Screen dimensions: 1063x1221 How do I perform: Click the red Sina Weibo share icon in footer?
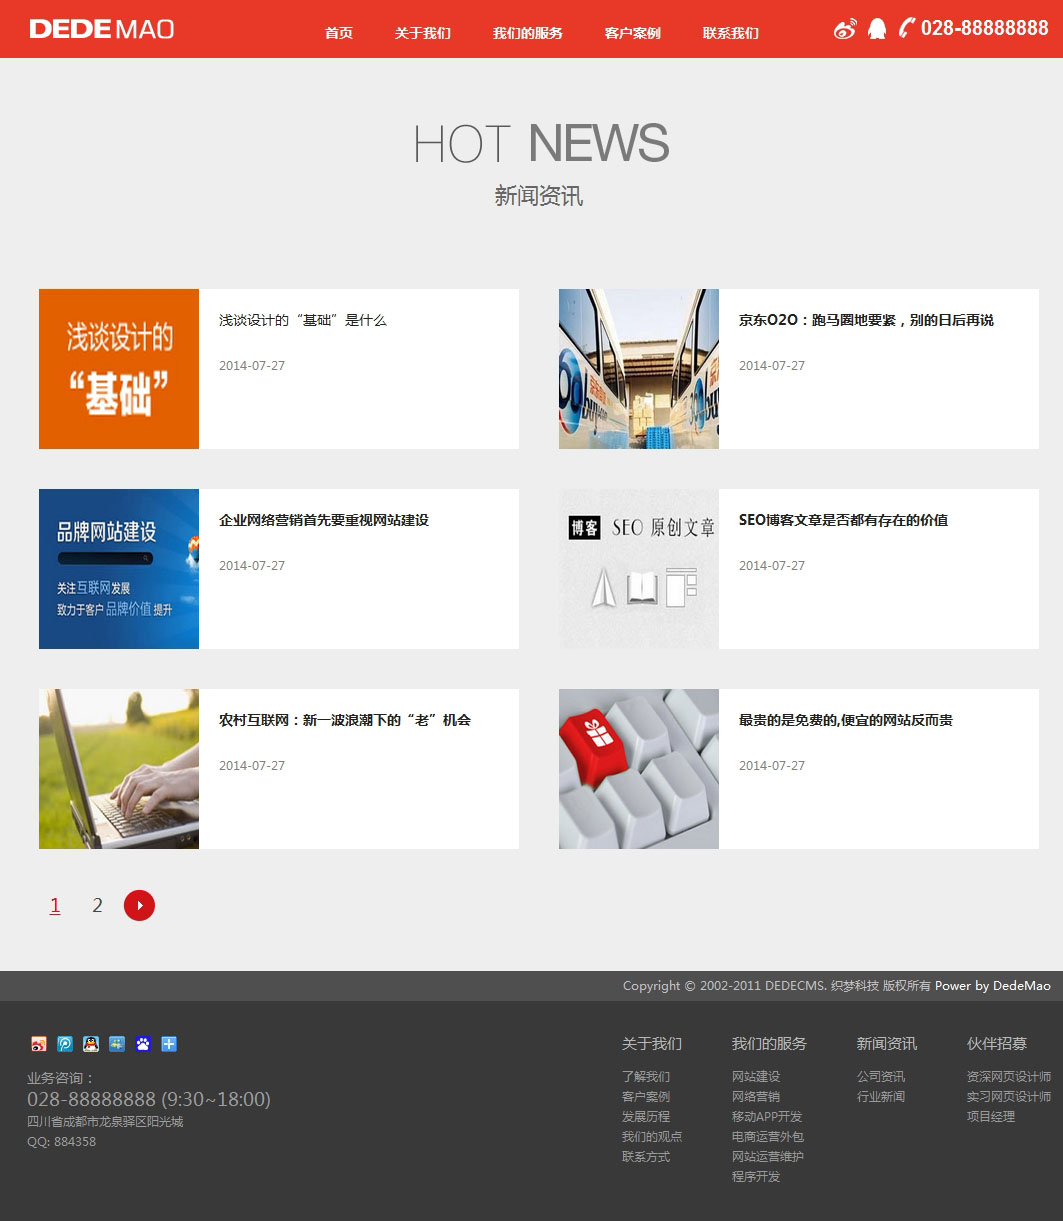point(39,1044)
